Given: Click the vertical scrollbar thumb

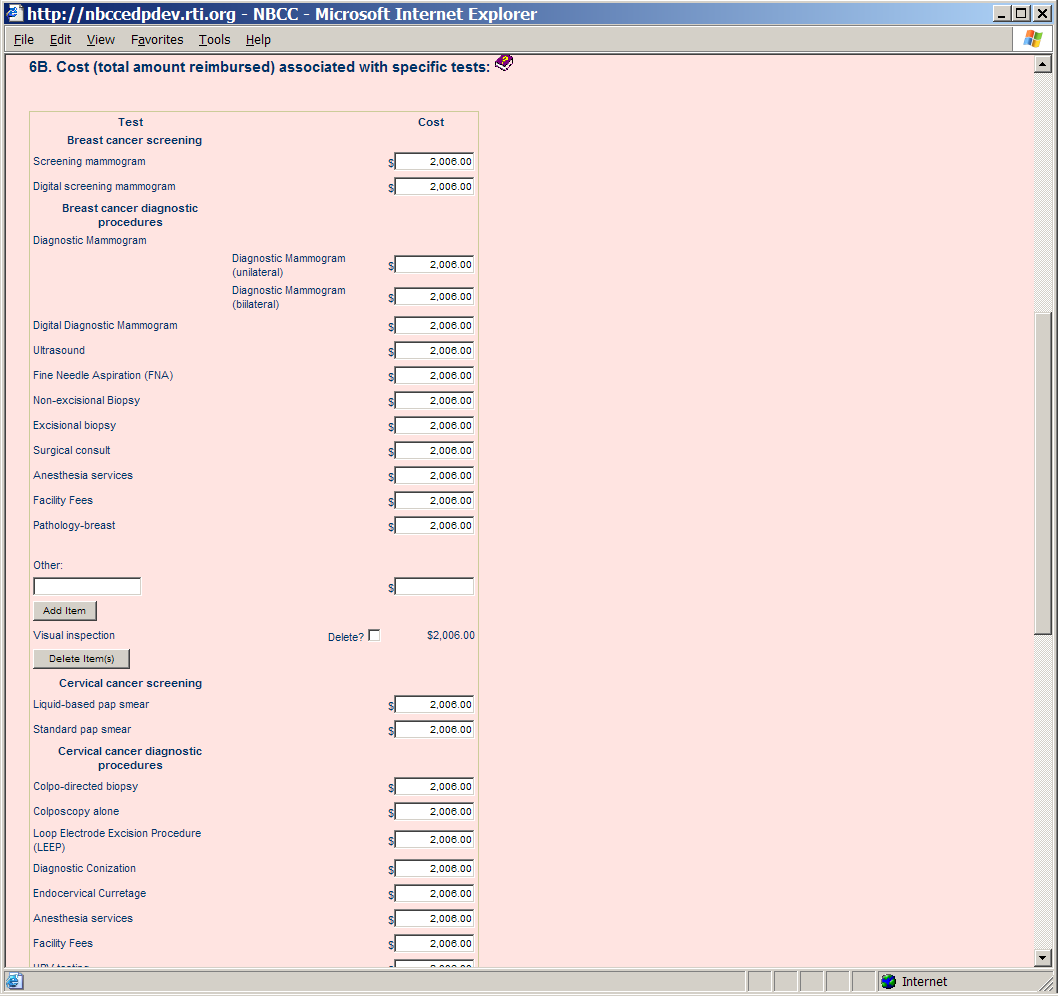Looking at the screenshot, I should click(1042, 473).
